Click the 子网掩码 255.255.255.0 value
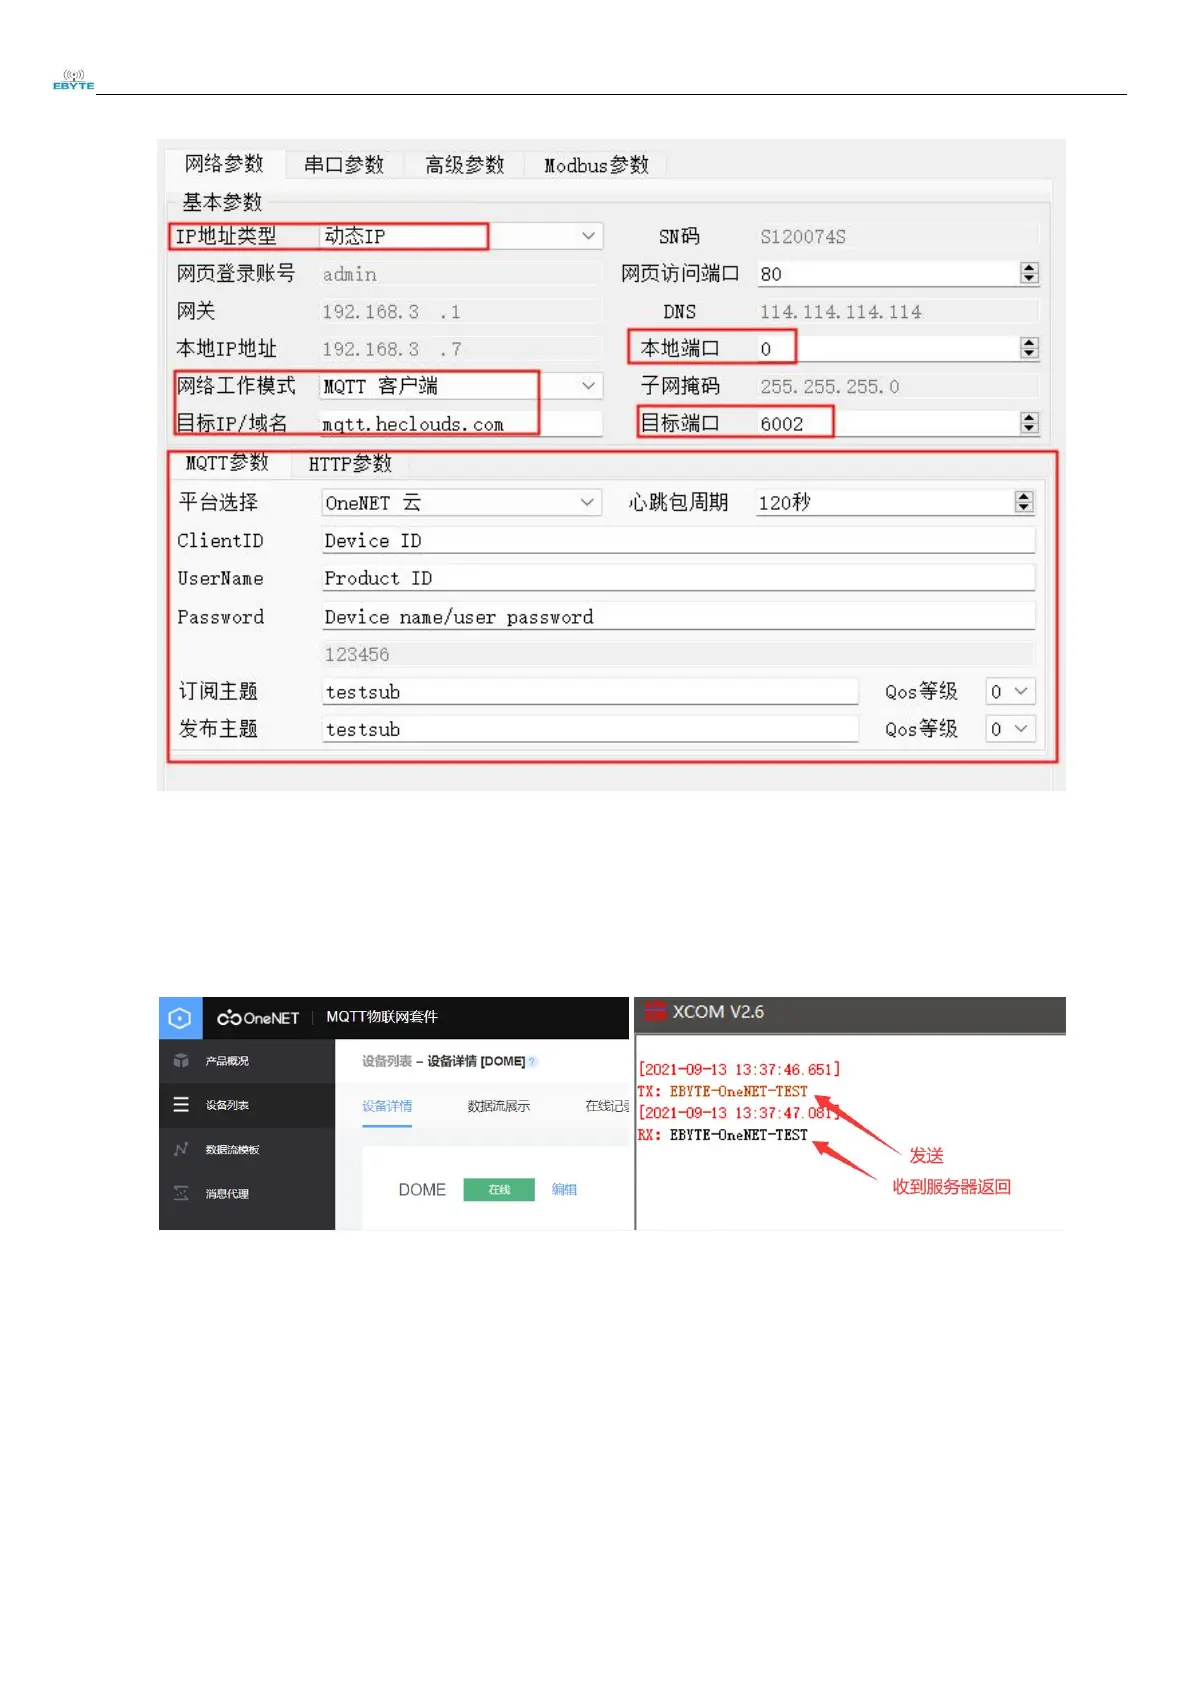1191x1684 pixels. coord(830,386)
